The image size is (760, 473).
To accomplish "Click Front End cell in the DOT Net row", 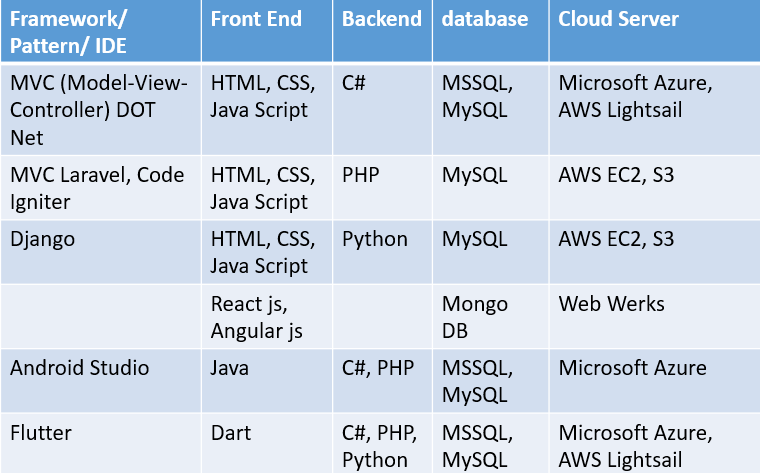I will pos(267,110).
